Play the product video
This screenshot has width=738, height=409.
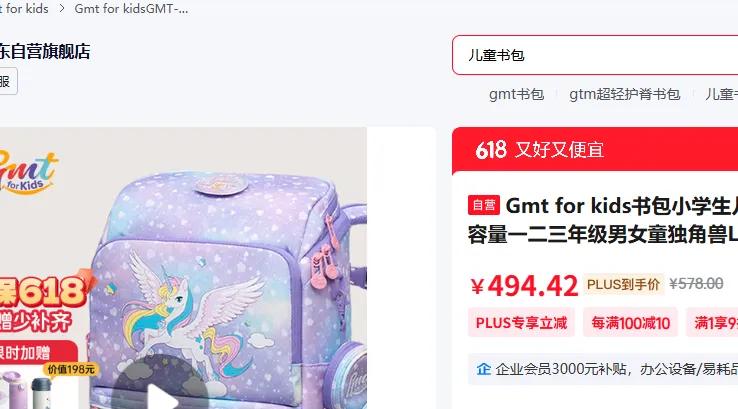[x=160, y=384]
